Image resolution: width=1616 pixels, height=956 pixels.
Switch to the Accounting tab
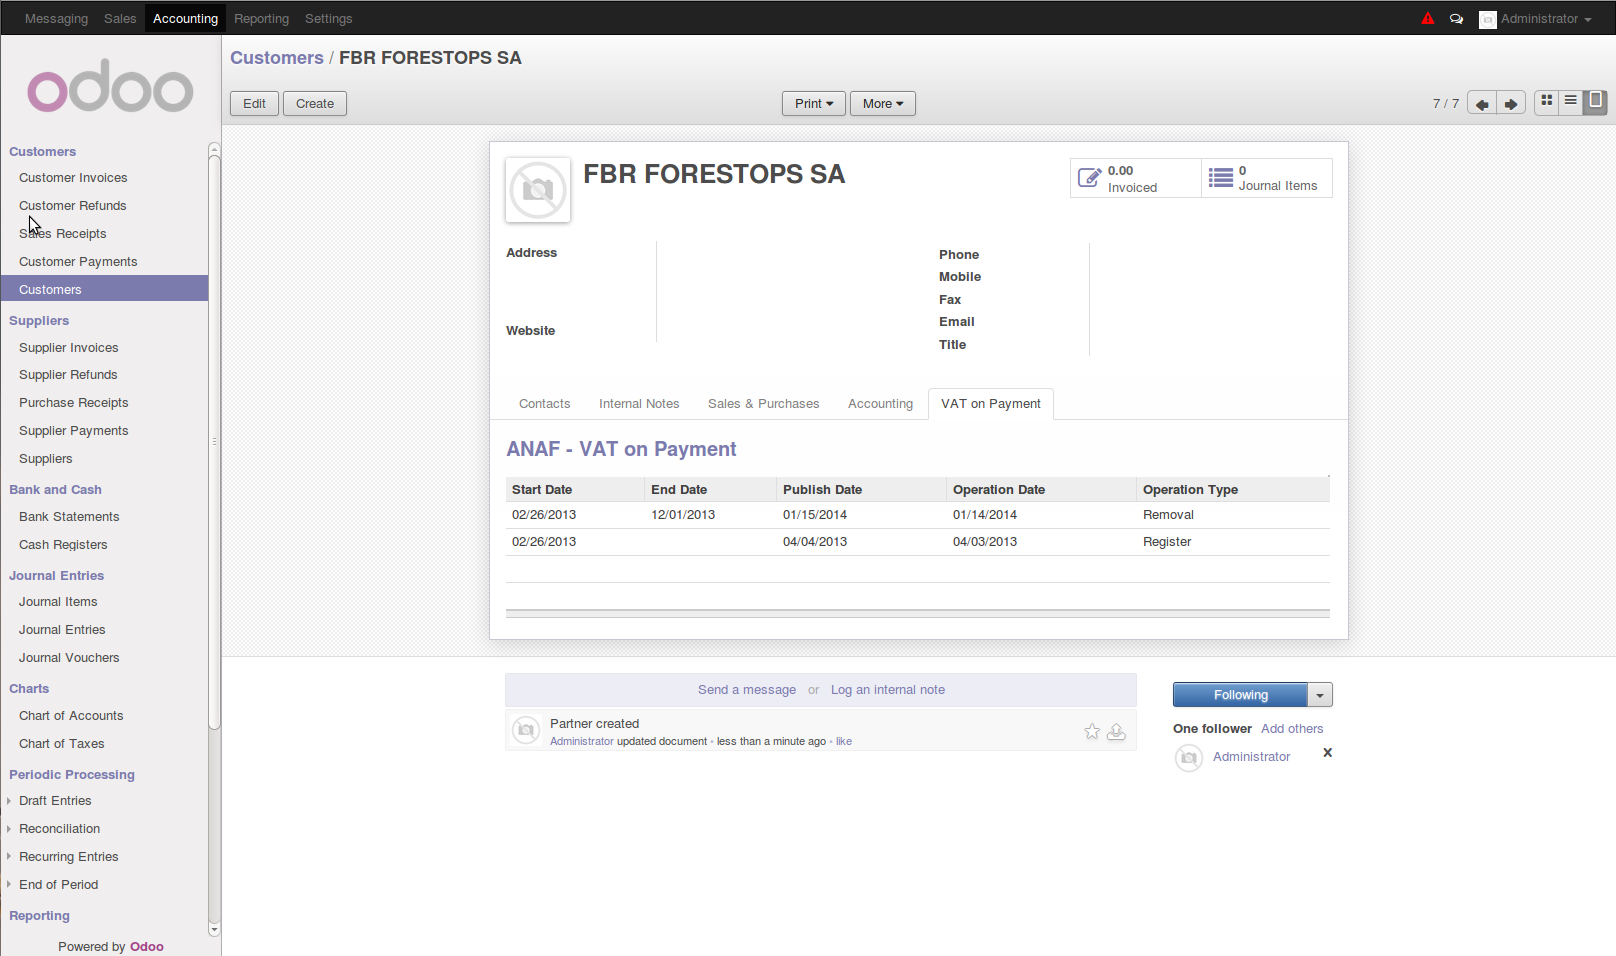[x=880, y=404]
